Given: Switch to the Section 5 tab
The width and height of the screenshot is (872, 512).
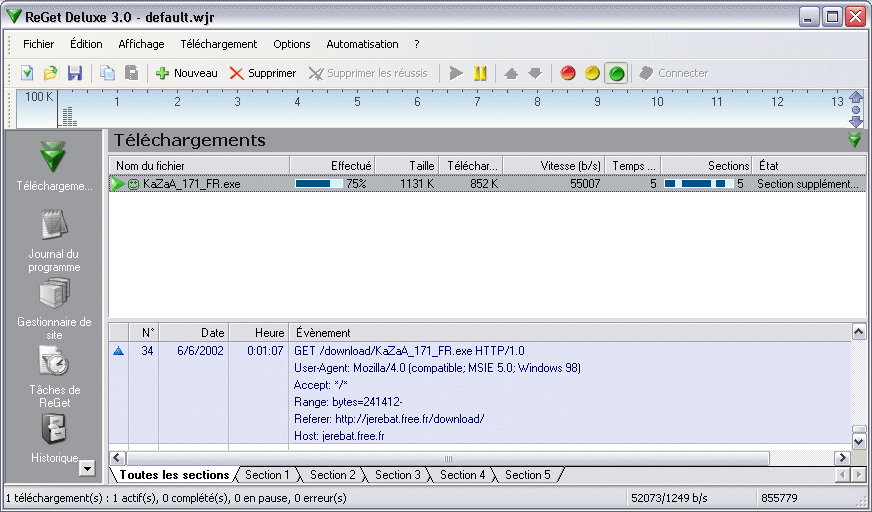Looking at the screenshot, I should pyautogui.click(x=528, y=475).
